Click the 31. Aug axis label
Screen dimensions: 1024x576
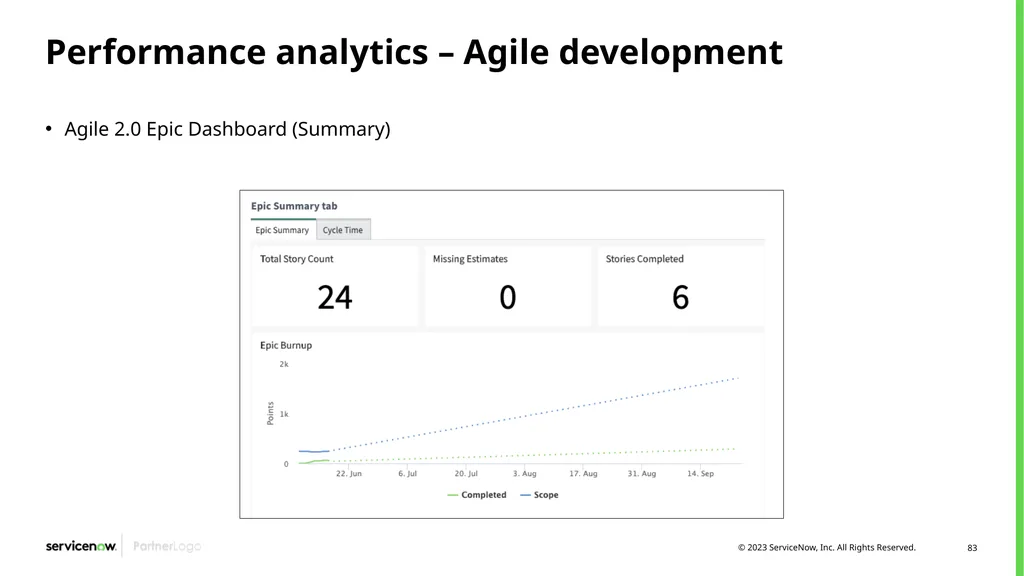642,473
